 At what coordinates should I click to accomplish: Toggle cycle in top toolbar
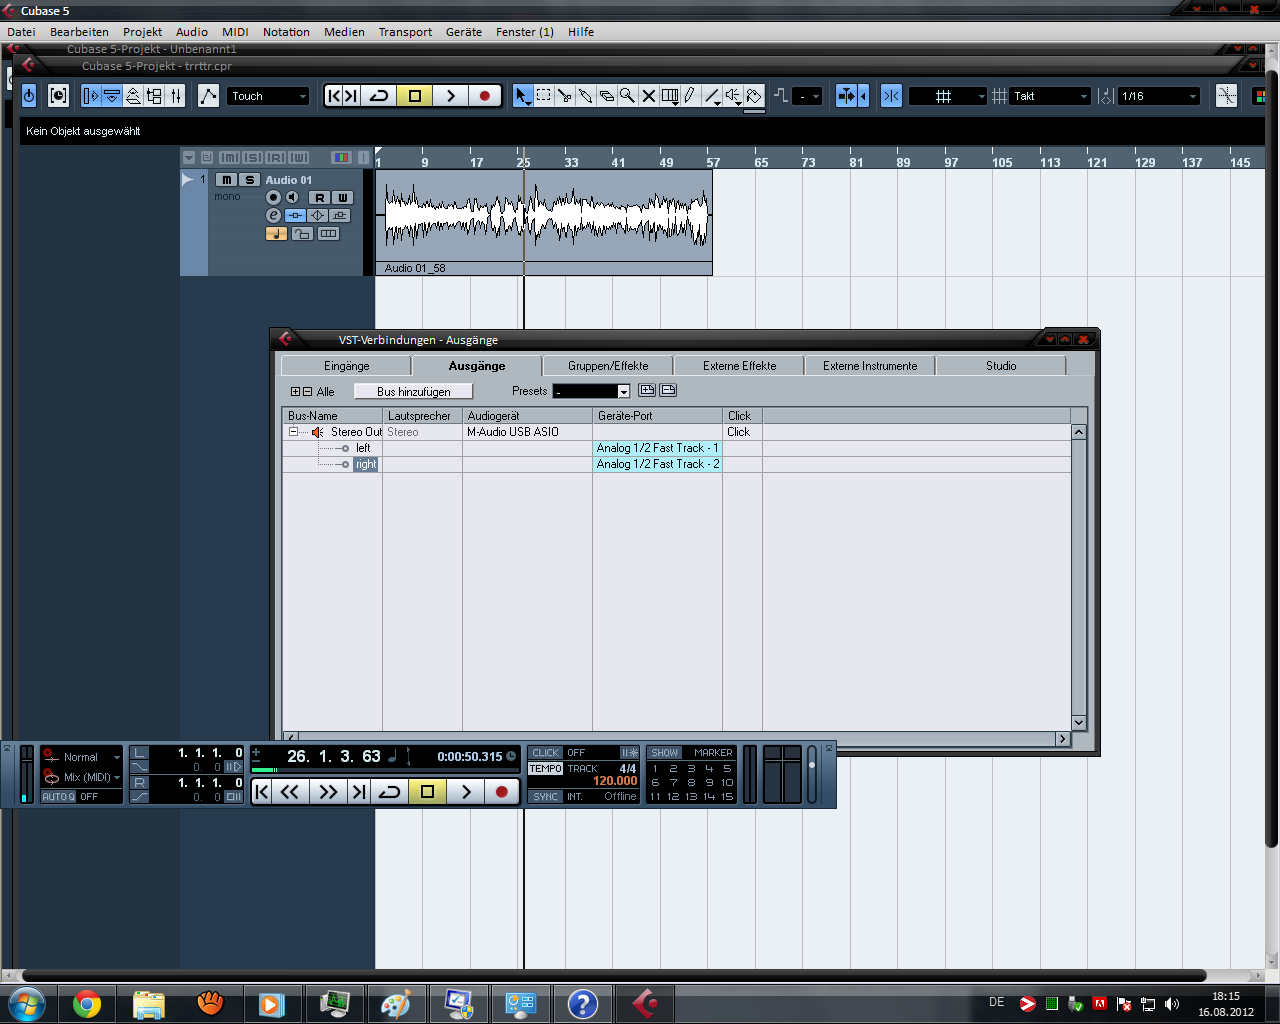pos(379,95)
